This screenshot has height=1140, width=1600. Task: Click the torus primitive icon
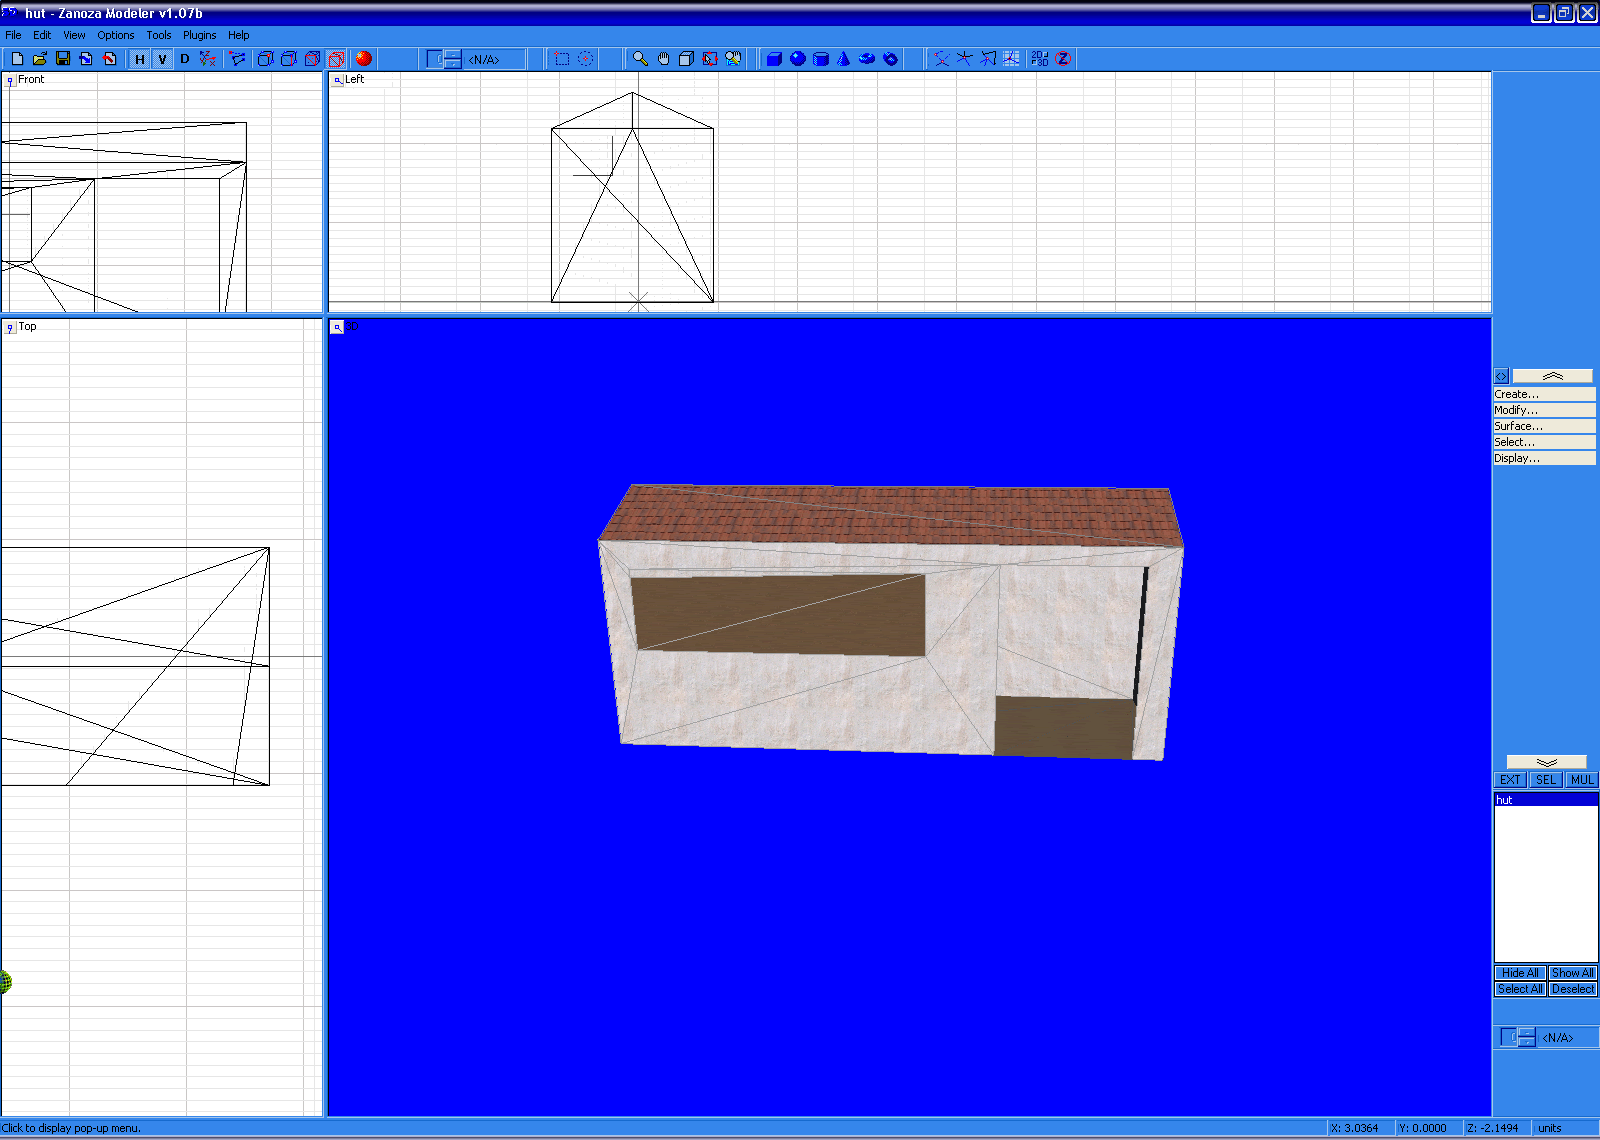tap(867, 59)
